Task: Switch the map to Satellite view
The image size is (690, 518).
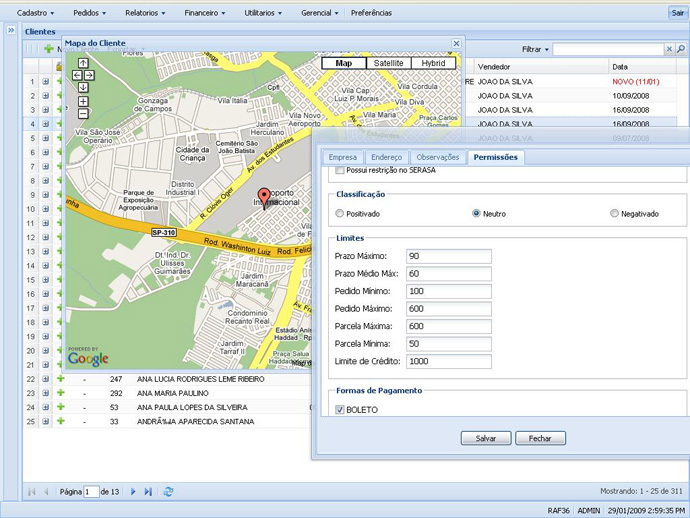Action: coord(388,63)
